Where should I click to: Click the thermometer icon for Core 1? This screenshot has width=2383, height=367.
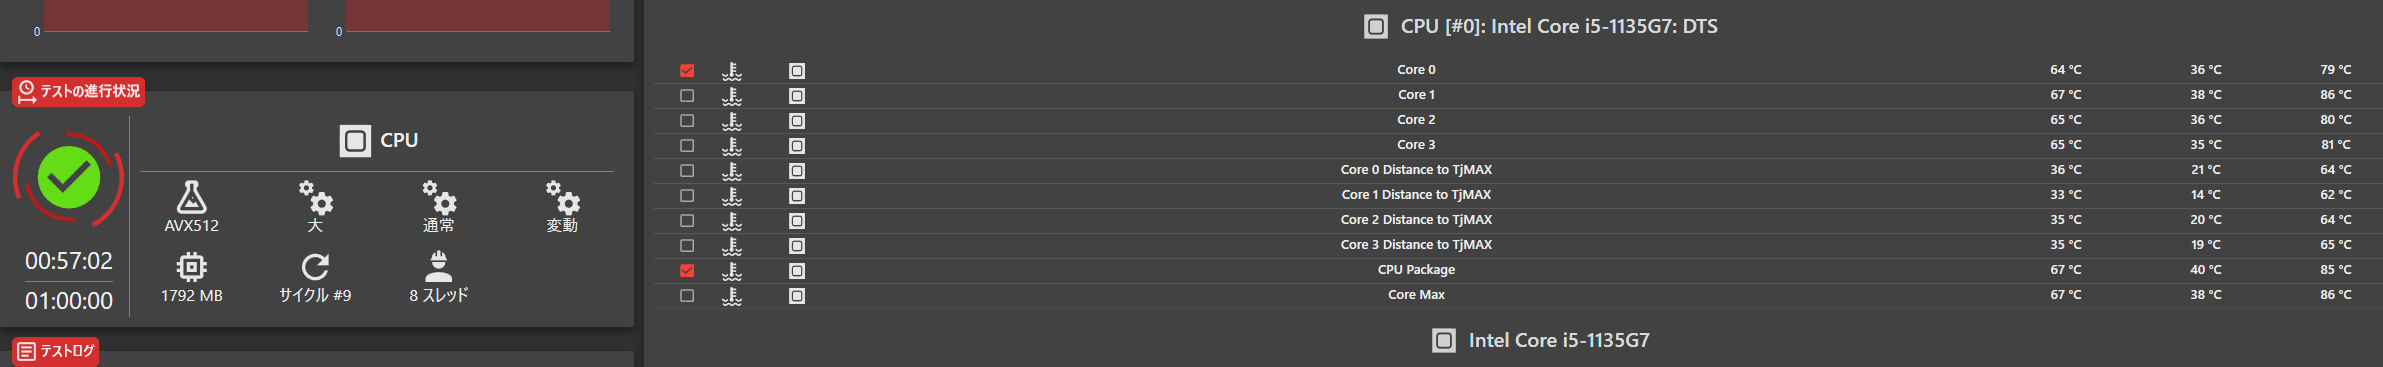(x=732, y=96)
